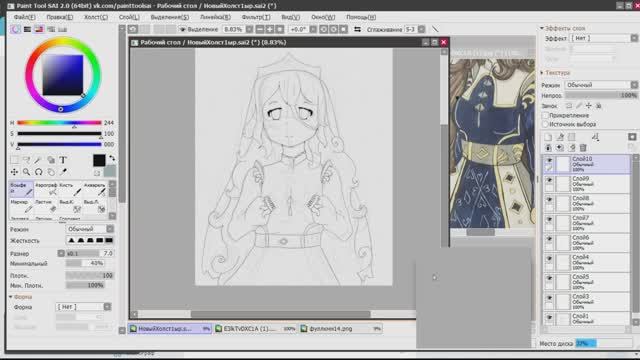
Task: Choose the Кисть brush
Action: pos(70,189)
